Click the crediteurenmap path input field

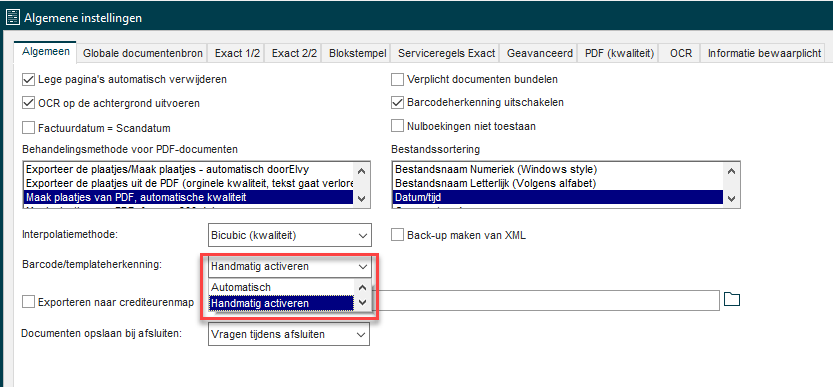coord(547,300)
